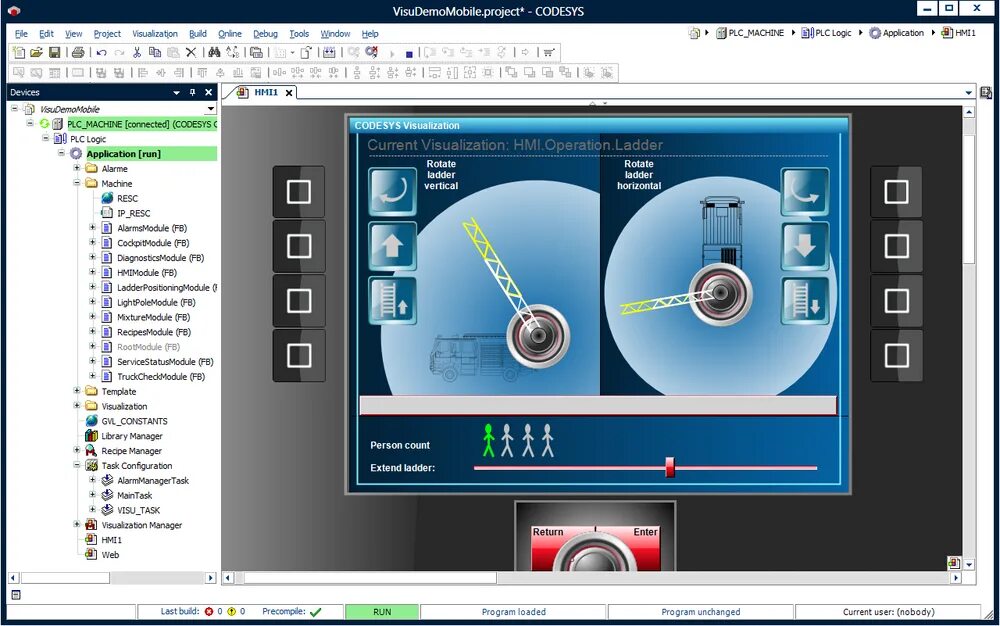The image size is (1000, 626).
Task: Toggle the top-right square HMI side button
Action: 896,192
